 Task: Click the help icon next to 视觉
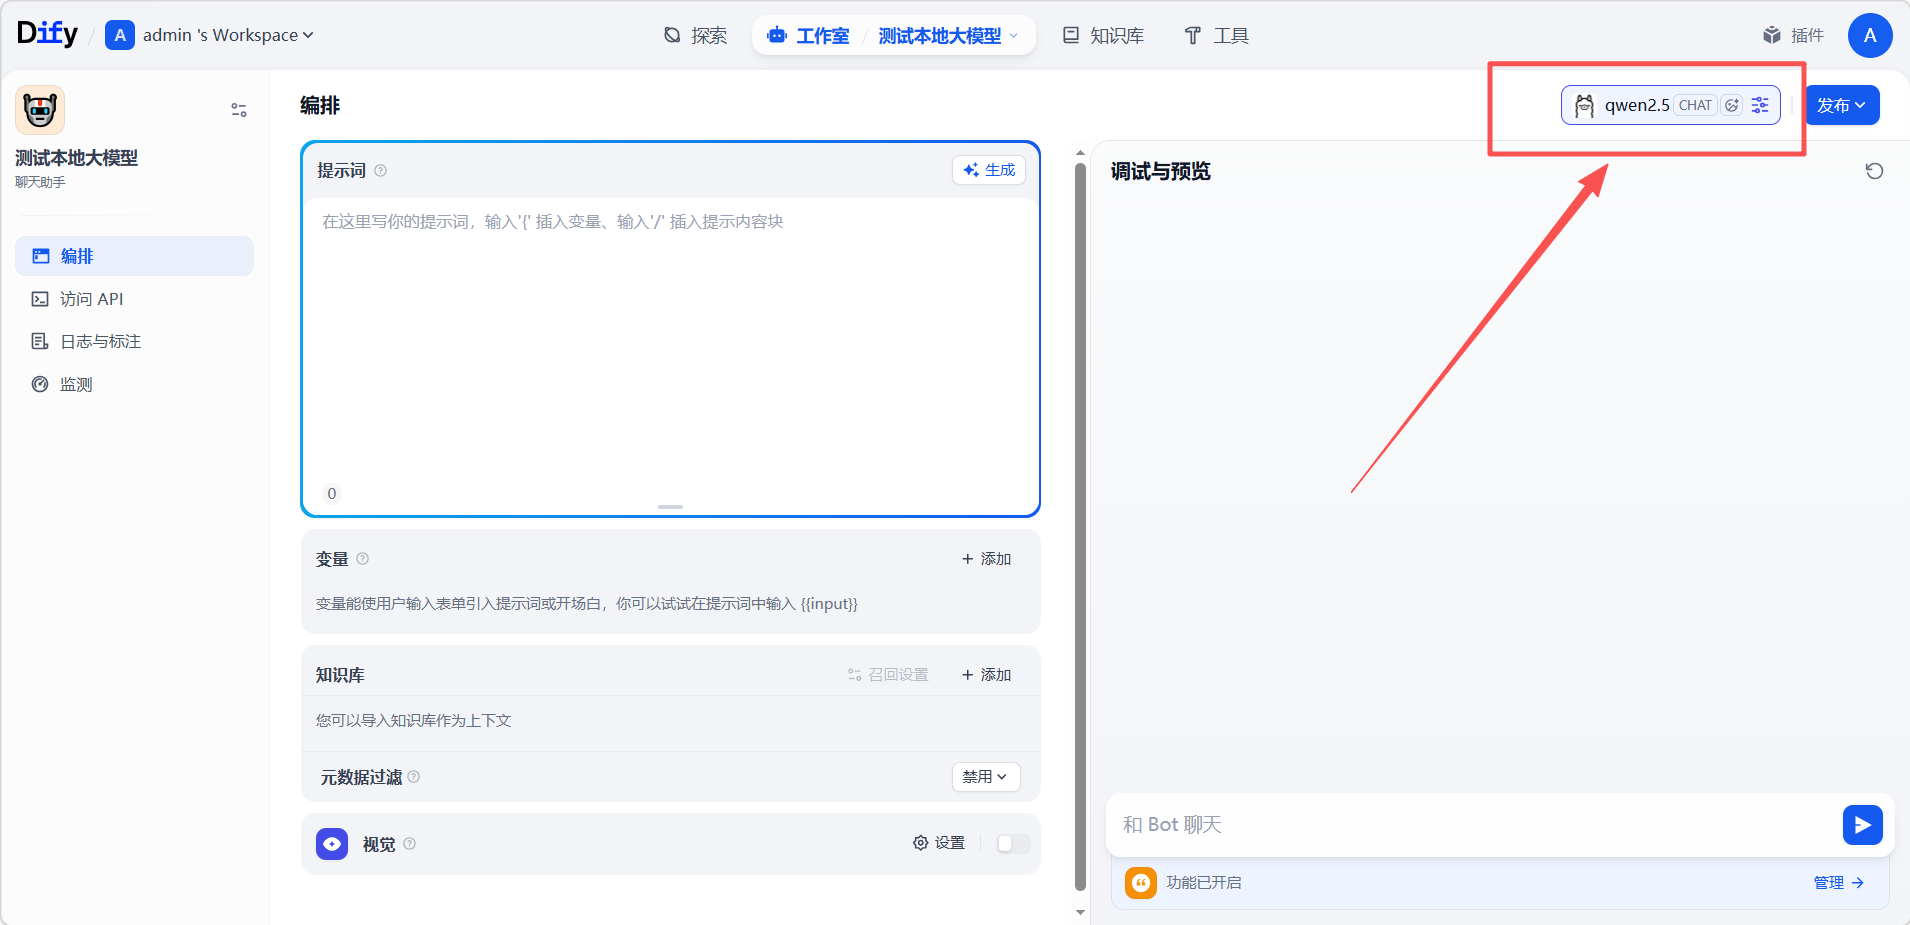click(410, 844)
